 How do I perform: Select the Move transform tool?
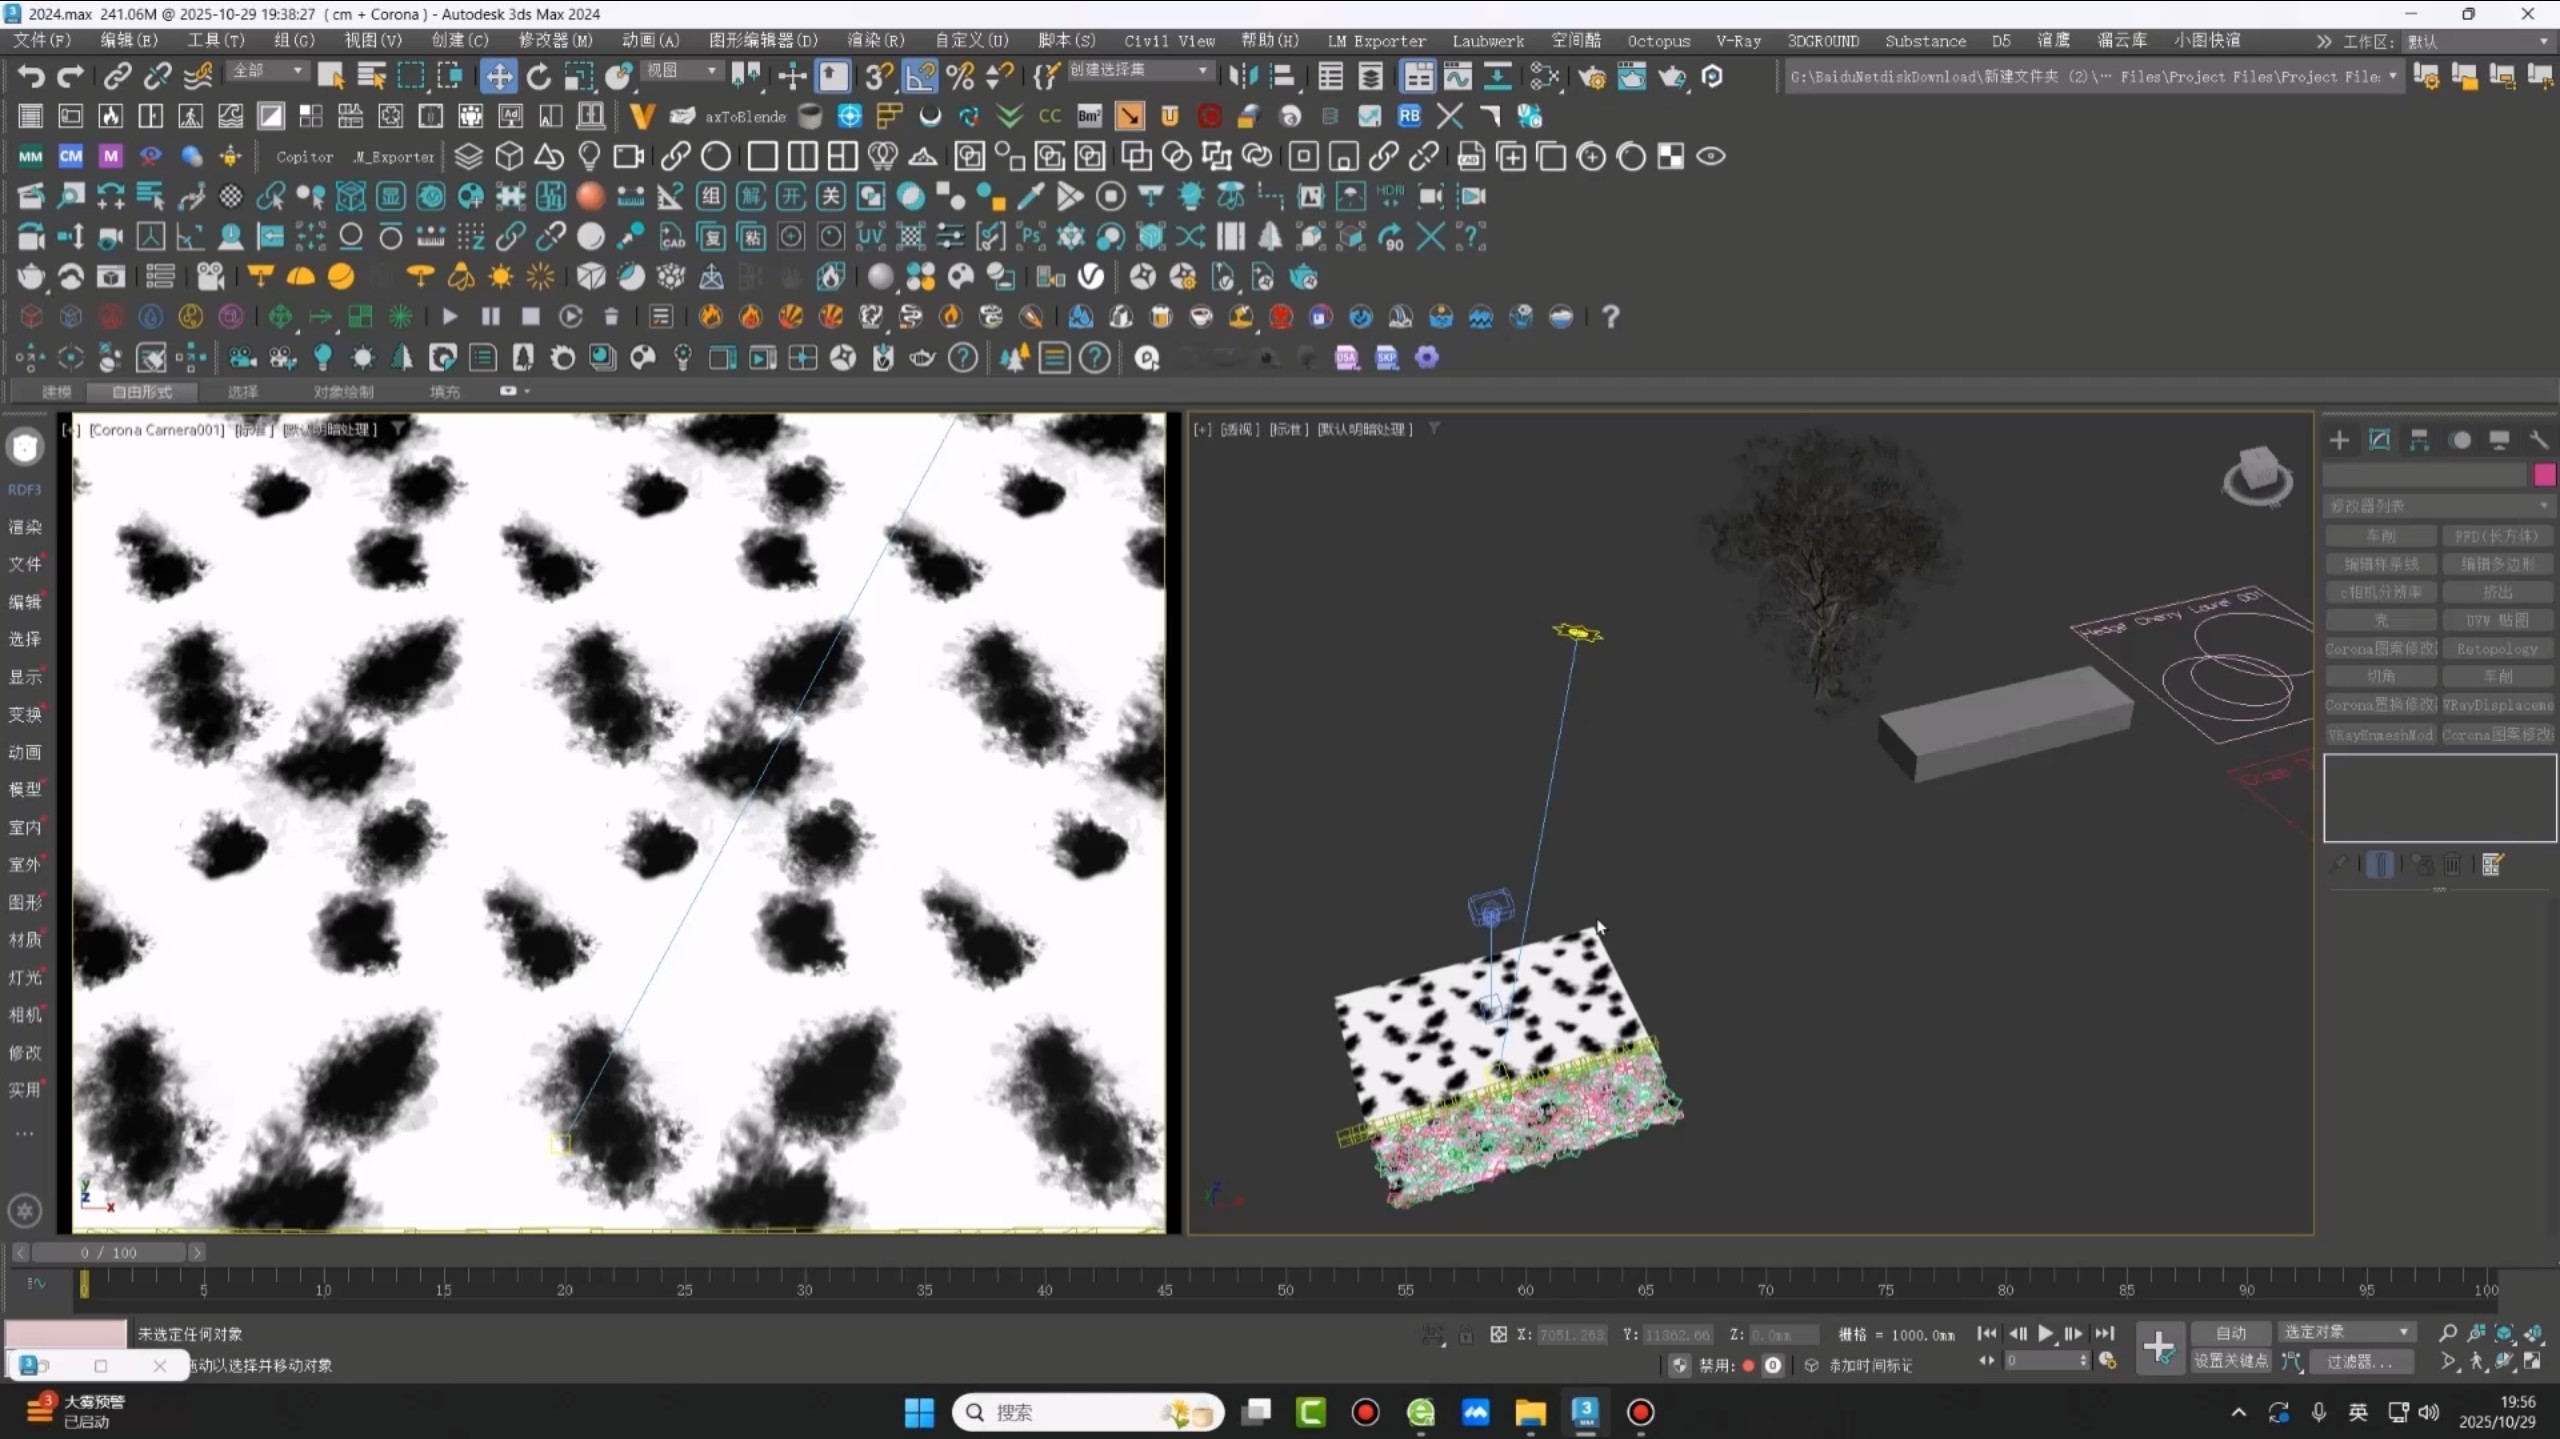coord(498,77)
